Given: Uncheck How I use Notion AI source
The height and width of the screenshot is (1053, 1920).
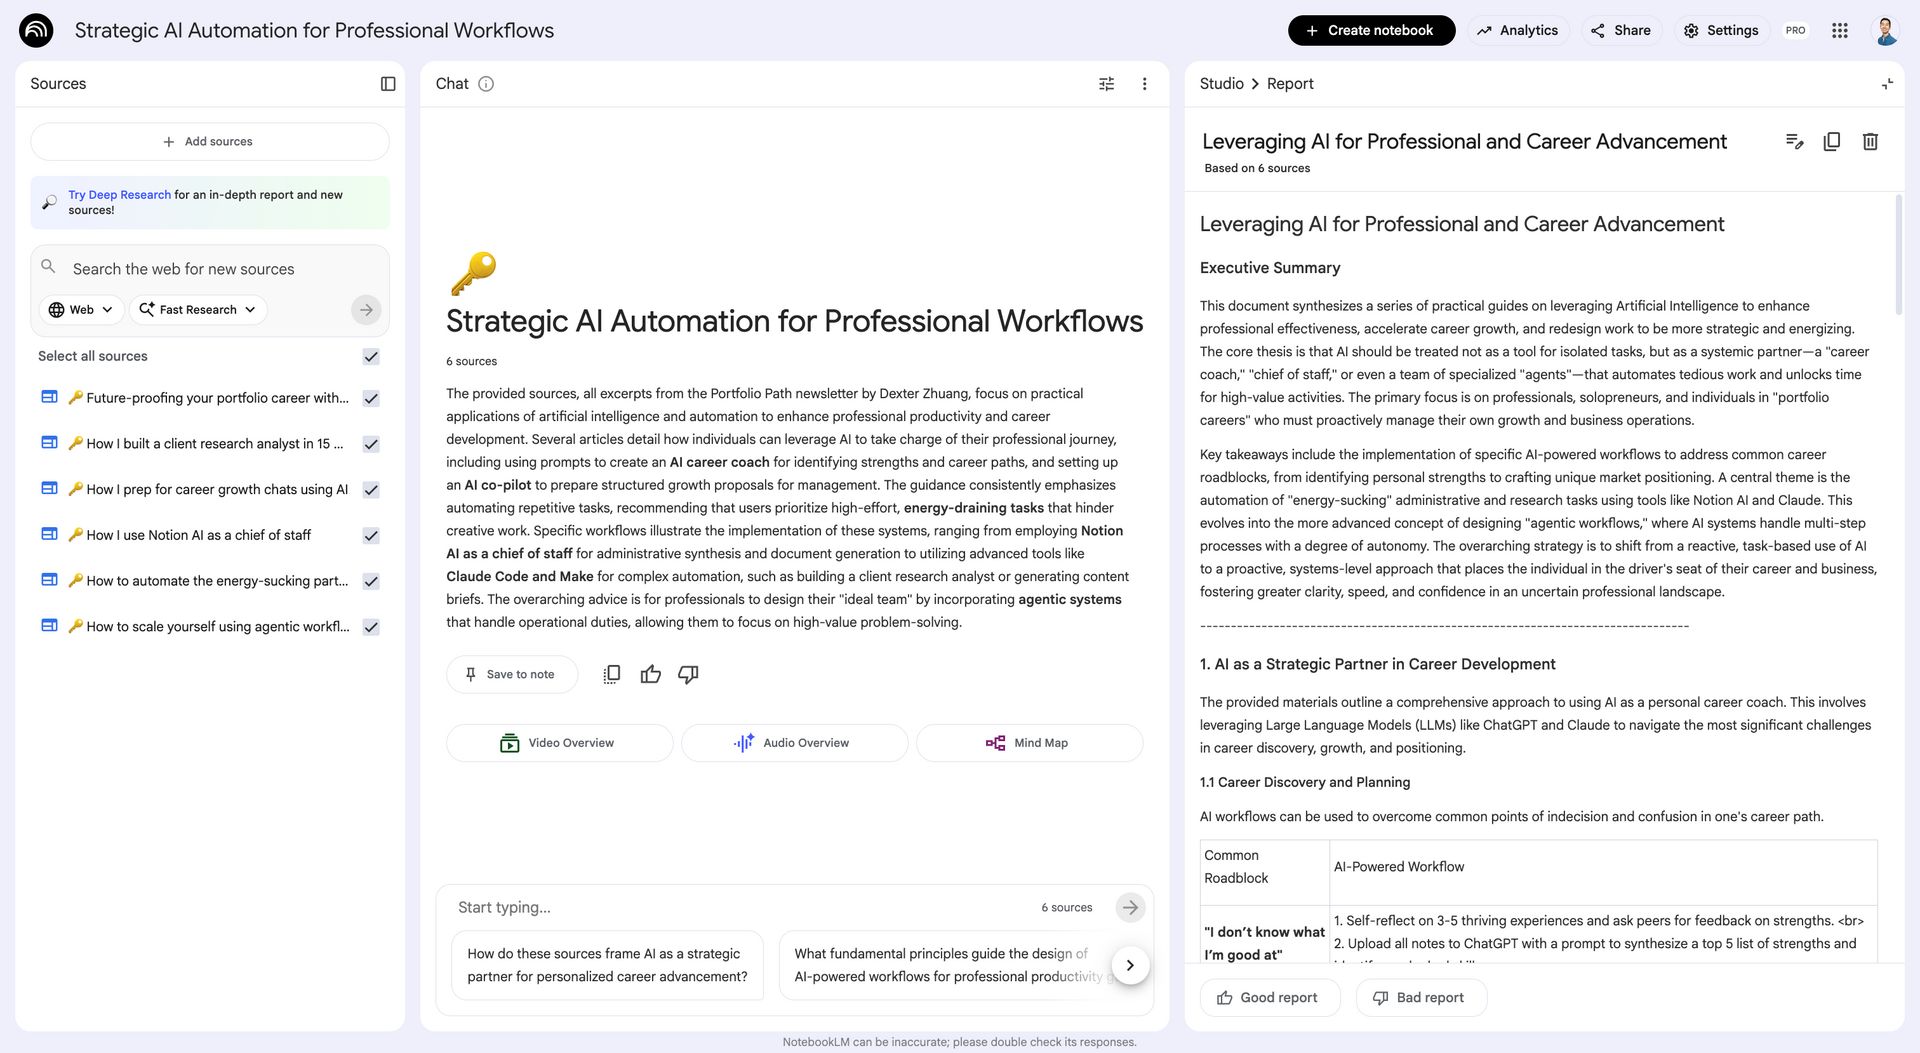Looking at the screenshot, I should click(371, 536).
